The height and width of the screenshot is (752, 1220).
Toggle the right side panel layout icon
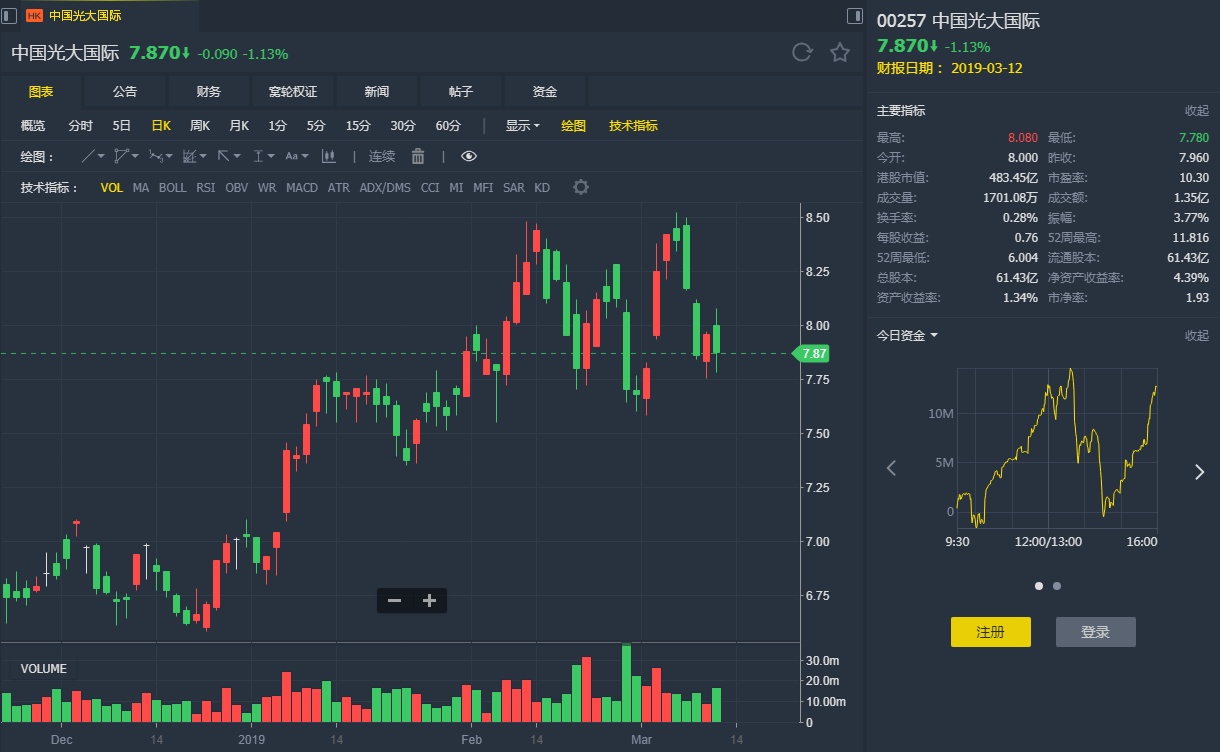(x=854, y=16)
